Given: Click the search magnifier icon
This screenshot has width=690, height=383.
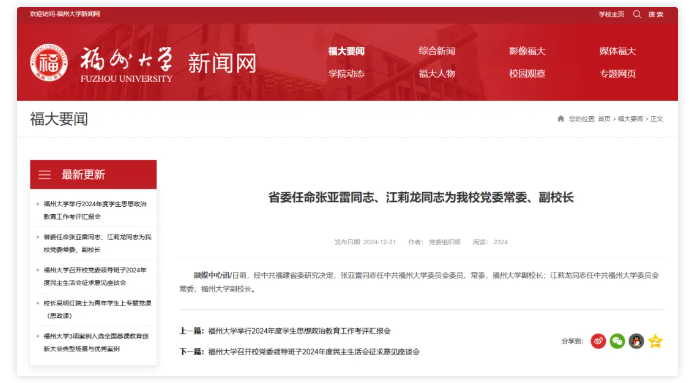Looking at the screenshot, I should 637,14.
